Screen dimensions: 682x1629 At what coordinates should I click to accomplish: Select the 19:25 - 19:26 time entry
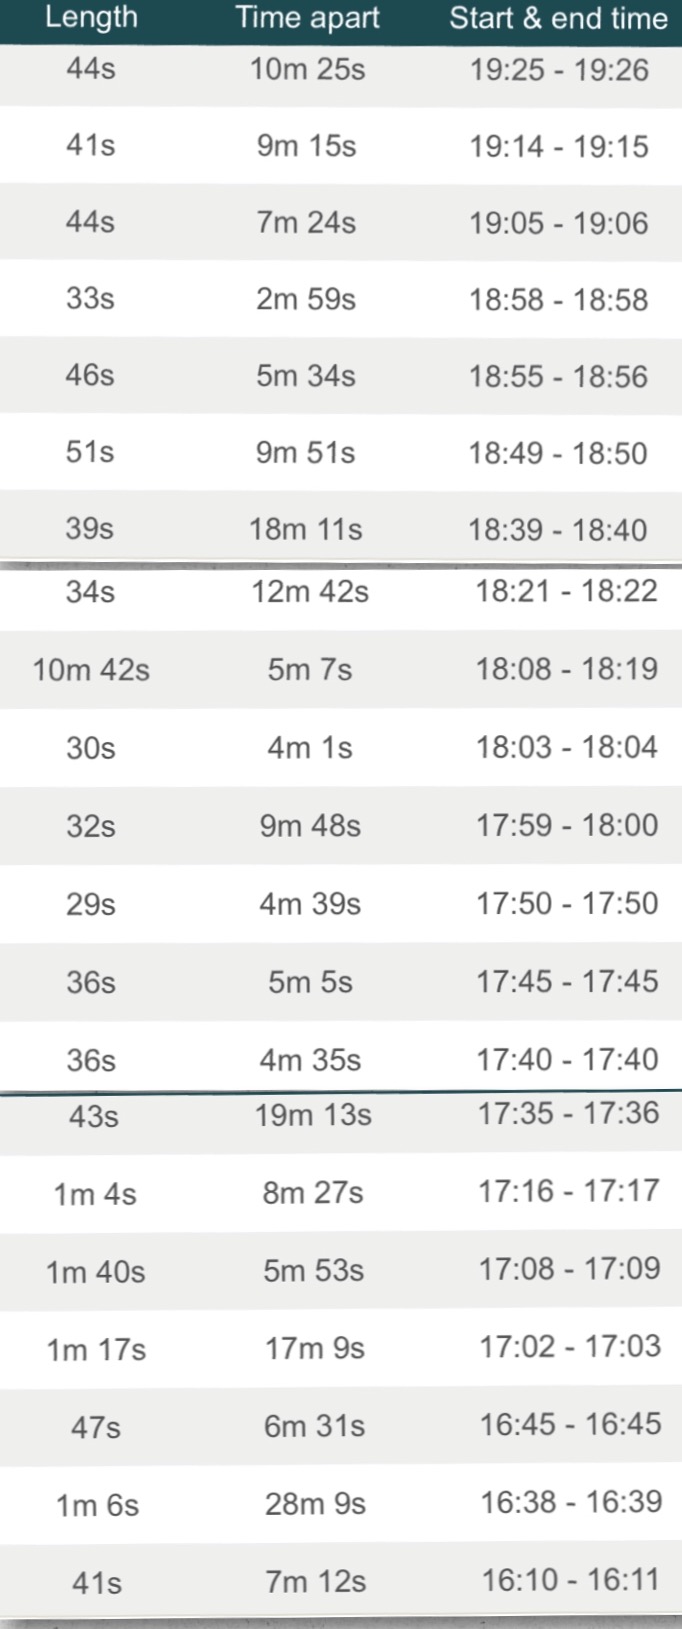pyautogui.click(x=559, y=70)
